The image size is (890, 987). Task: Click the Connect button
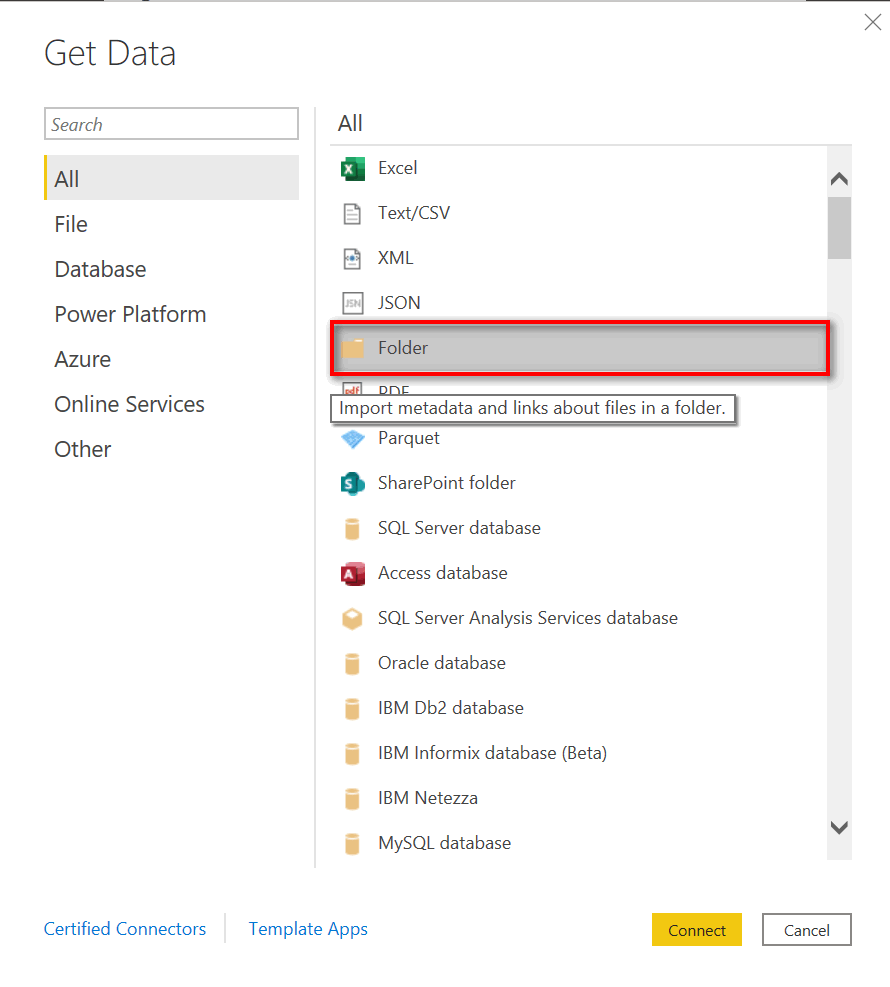point(697,930)
